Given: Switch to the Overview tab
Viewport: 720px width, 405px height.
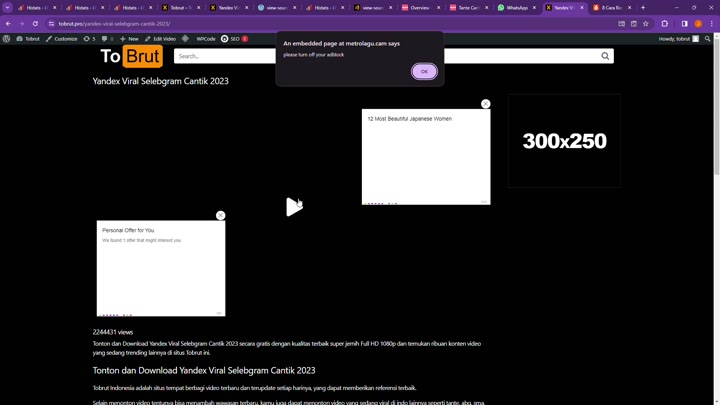Looking at the screenshot, I should (x=420, y=8).
